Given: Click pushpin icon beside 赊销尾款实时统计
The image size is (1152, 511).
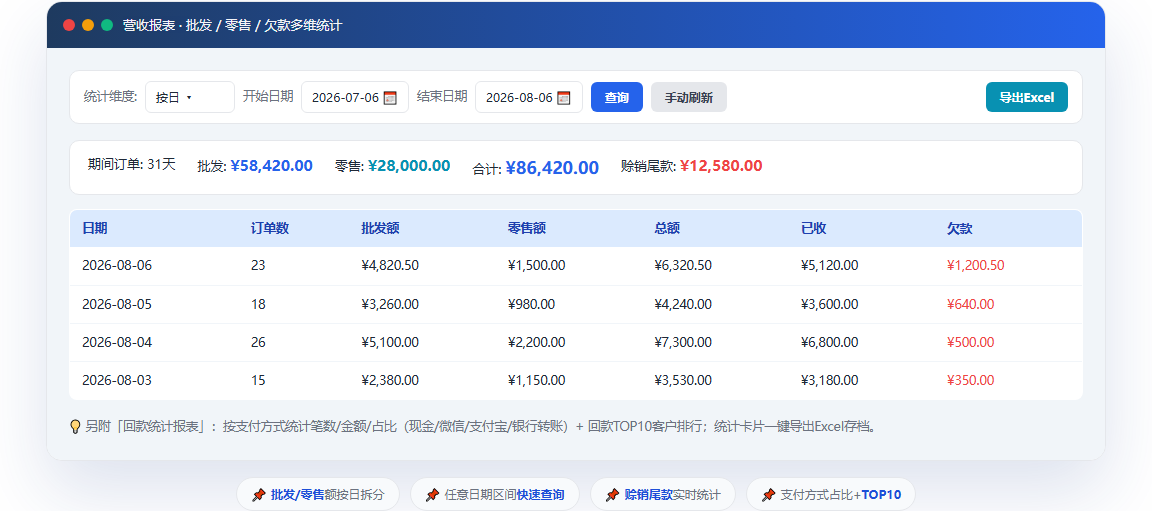Looking at the screenshot, I should (613, 495).
